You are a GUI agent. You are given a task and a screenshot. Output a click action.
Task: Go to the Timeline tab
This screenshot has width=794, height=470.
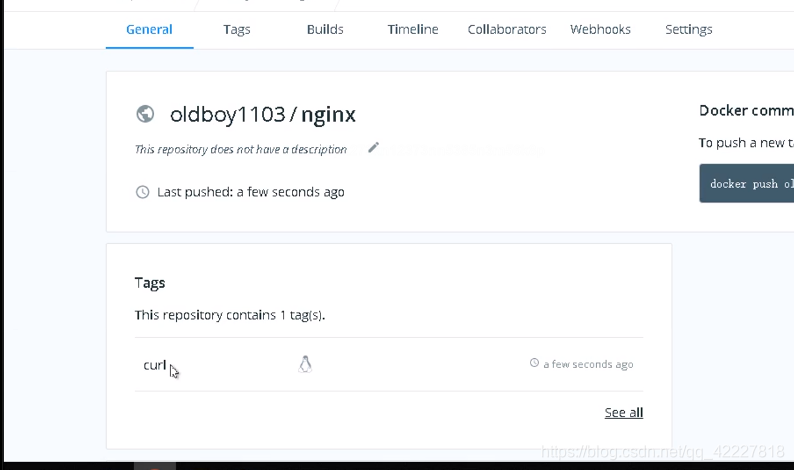click(413, 29)
